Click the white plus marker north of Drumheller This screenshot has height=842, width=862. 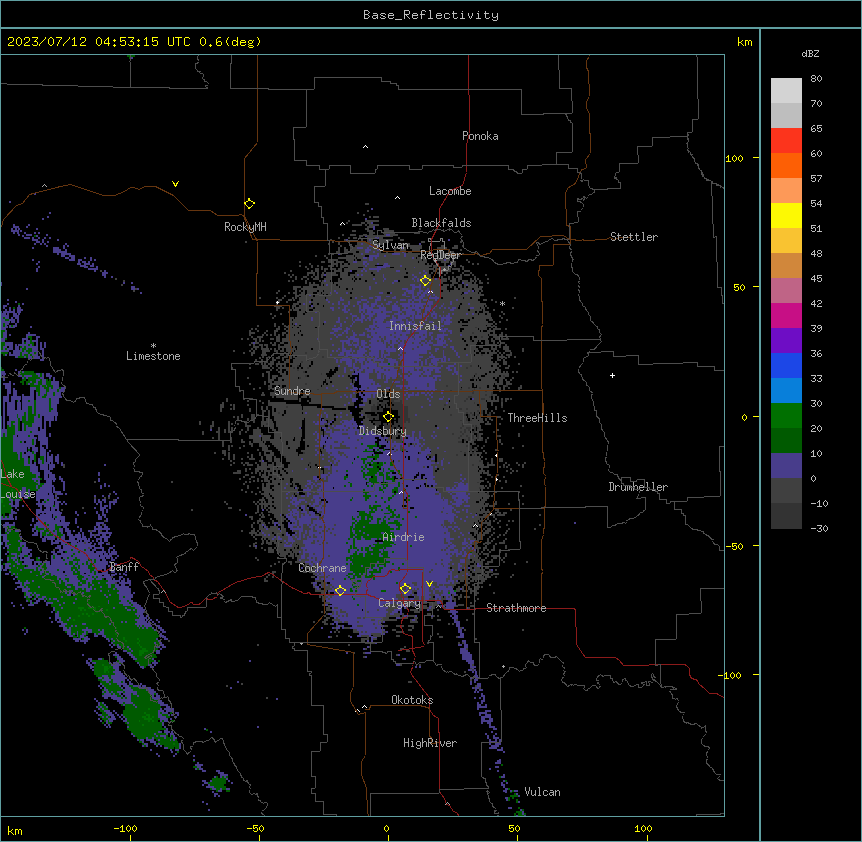click(612, 375)
